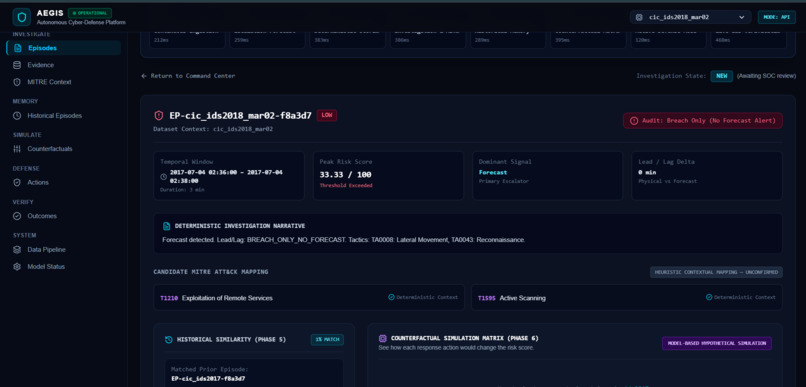Click the 468ms latency value

coord(723,40)
